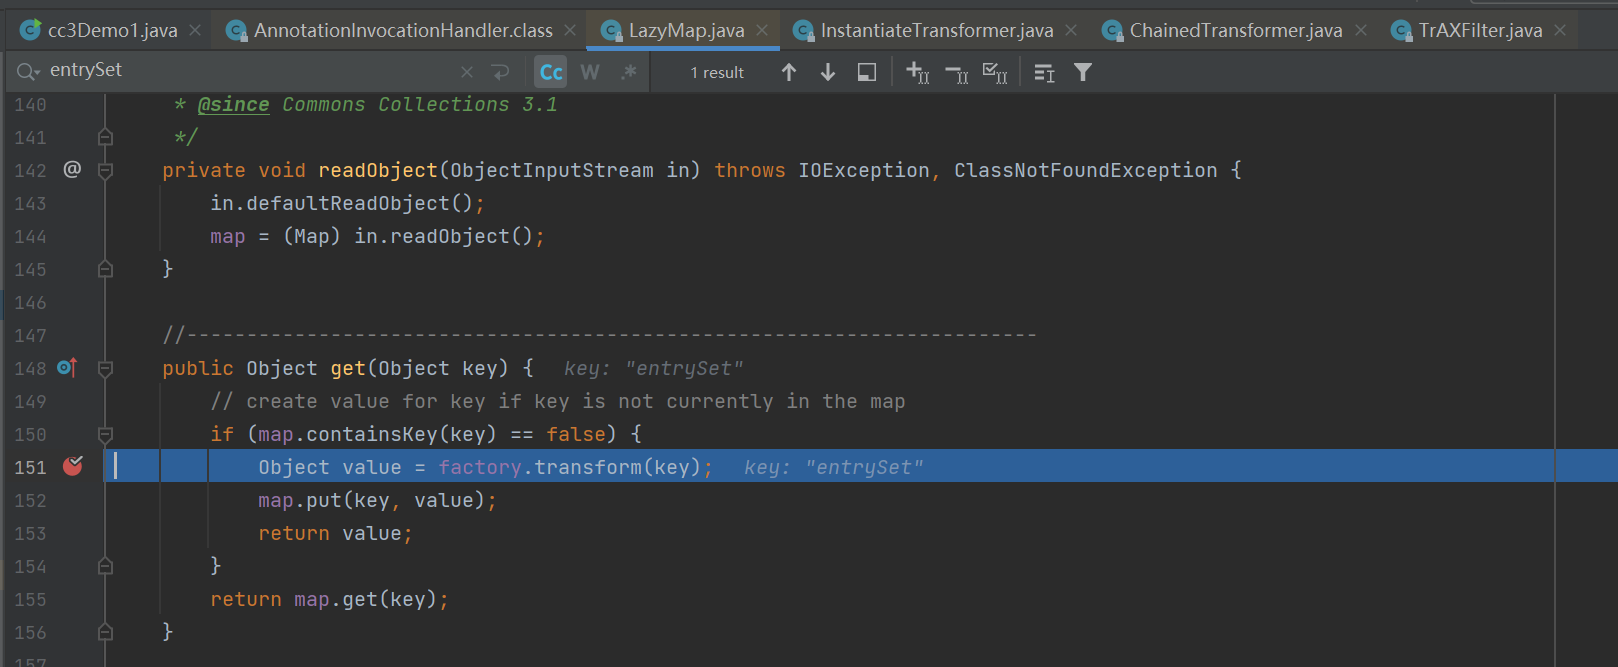Click the '1 result' search count
Image resolution: width=1618 pixels, height=667 pixels.
pyautogui.click(x=717, y=73)
